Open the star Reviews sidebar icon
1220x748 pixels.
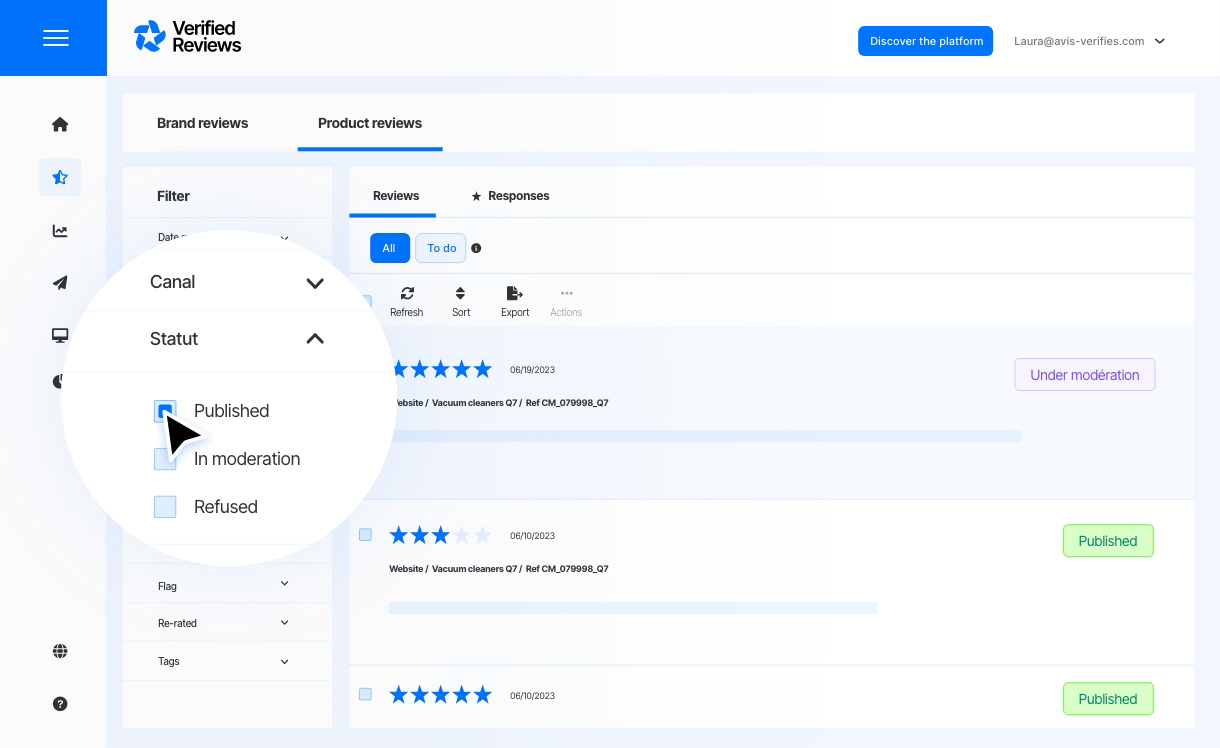coord(60,178)
